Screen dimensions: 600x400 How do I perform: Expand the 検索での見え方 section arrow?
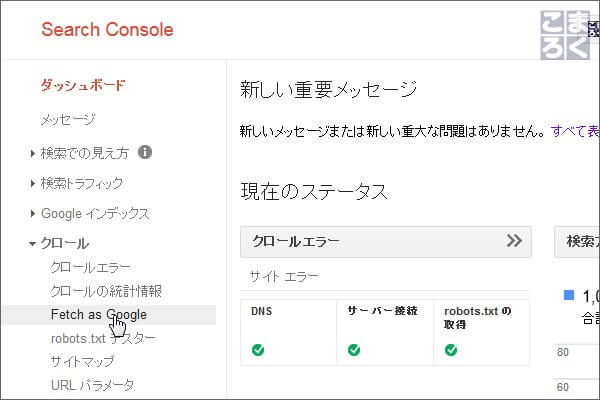[x=33, y=153]
